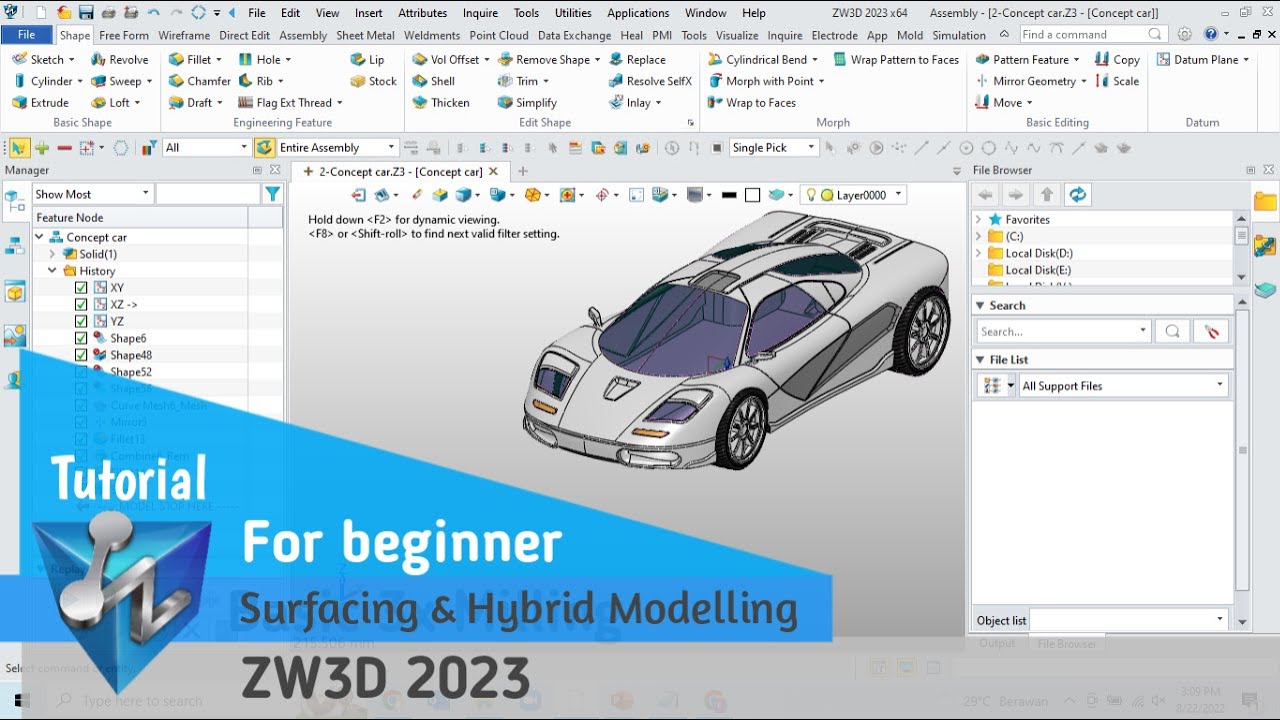The height and width of the screenshot is (720, 1280).
Task: Select the Revolve tool
Action: click(x=119, y=60)
